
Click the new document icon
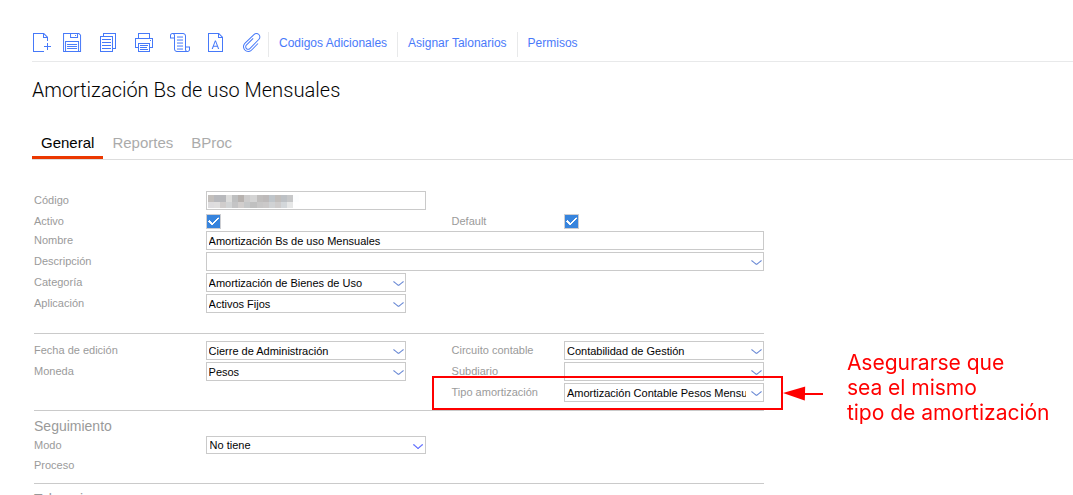point(41,42)
